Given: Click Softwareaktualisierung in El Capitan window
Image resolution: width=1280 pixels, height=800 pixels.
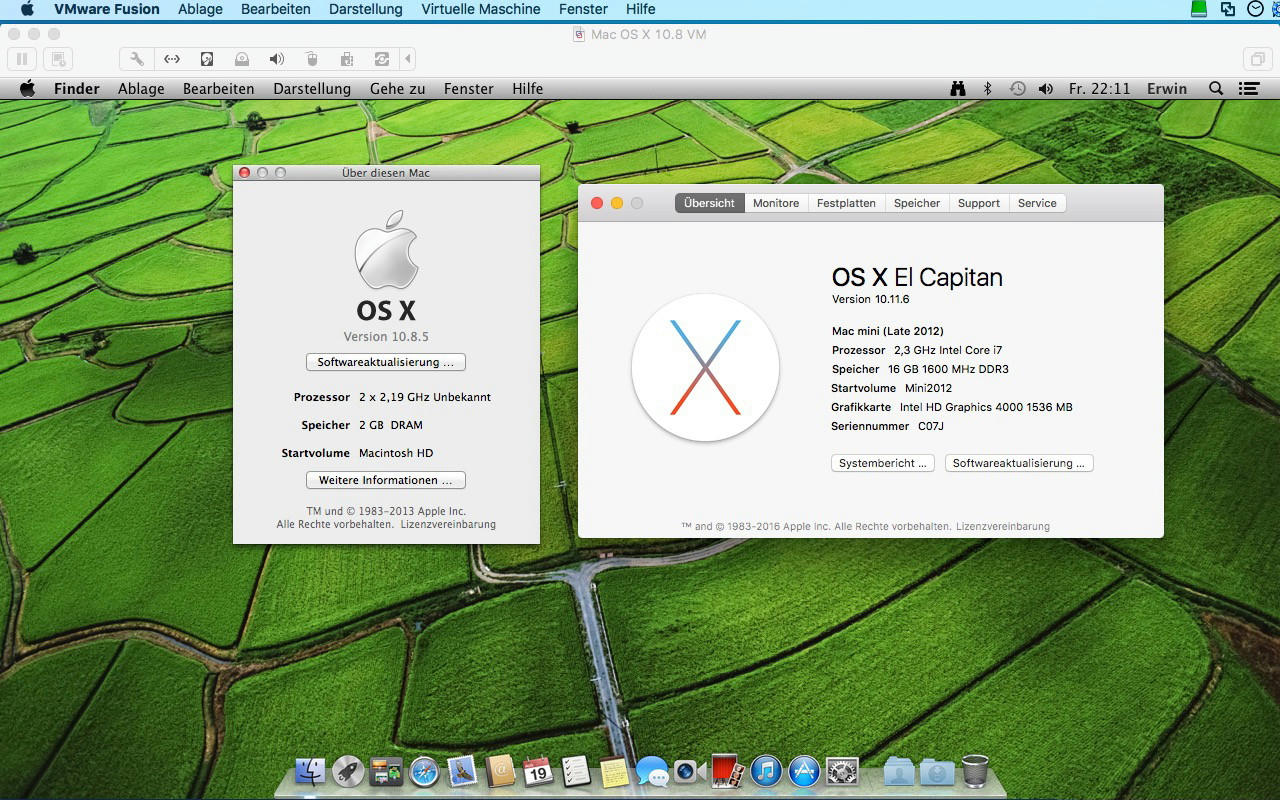Looking at the screenshot, I should [x=1019, y=463].
